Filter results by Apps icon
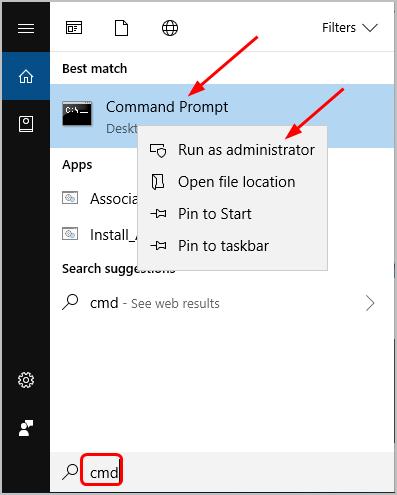The height and width of the screenshot is (495, 397). coord(74,28)
